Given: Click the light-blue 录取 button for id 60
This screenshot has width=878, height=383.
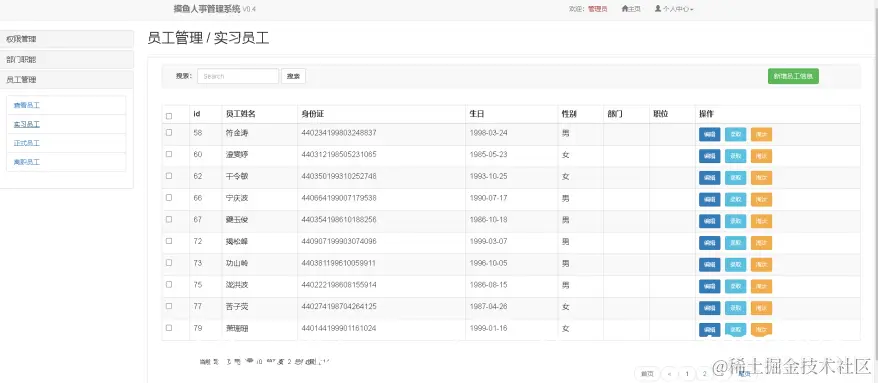Looking at the screenshot, I should (735, 156).
